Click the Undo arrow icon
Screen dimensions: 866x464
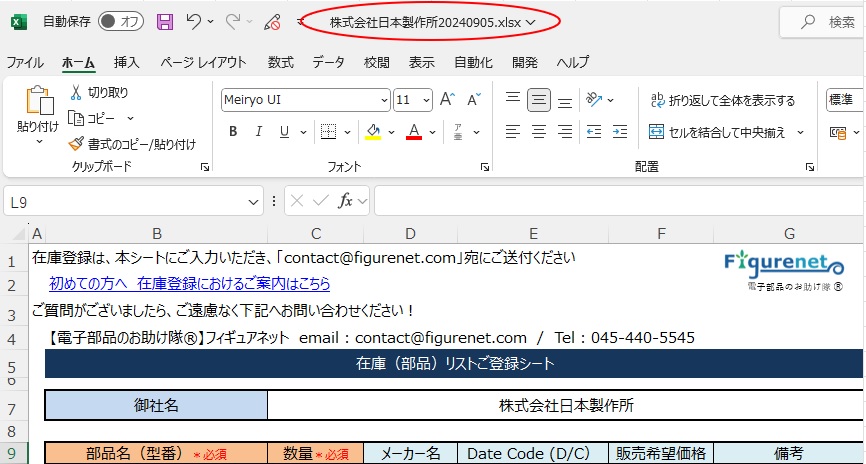click(194, 22)
